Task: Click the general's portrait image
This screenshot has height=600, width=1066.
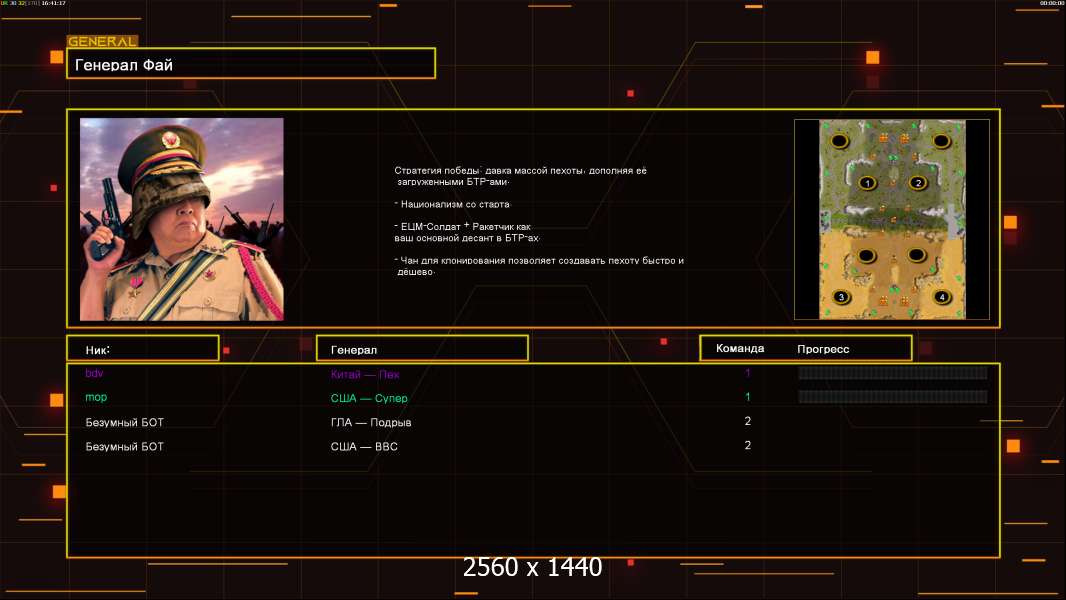Action: click(x=182, y=219)
